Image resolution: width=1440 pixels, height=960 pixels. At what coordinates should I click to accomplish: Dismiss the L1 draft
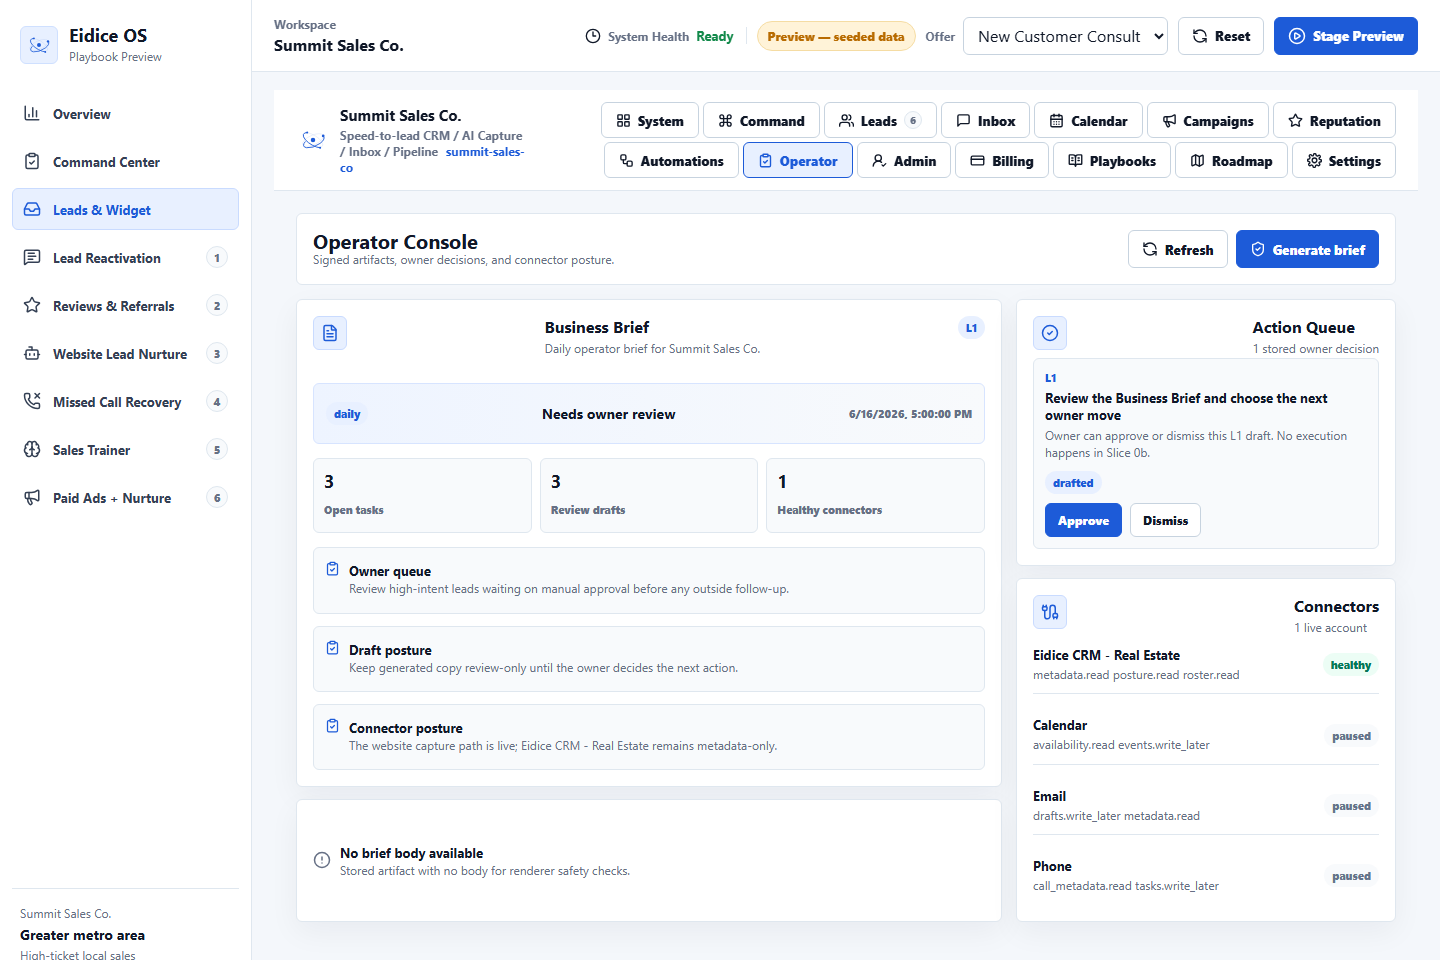pyautogui.click(x=1165, y=520)
